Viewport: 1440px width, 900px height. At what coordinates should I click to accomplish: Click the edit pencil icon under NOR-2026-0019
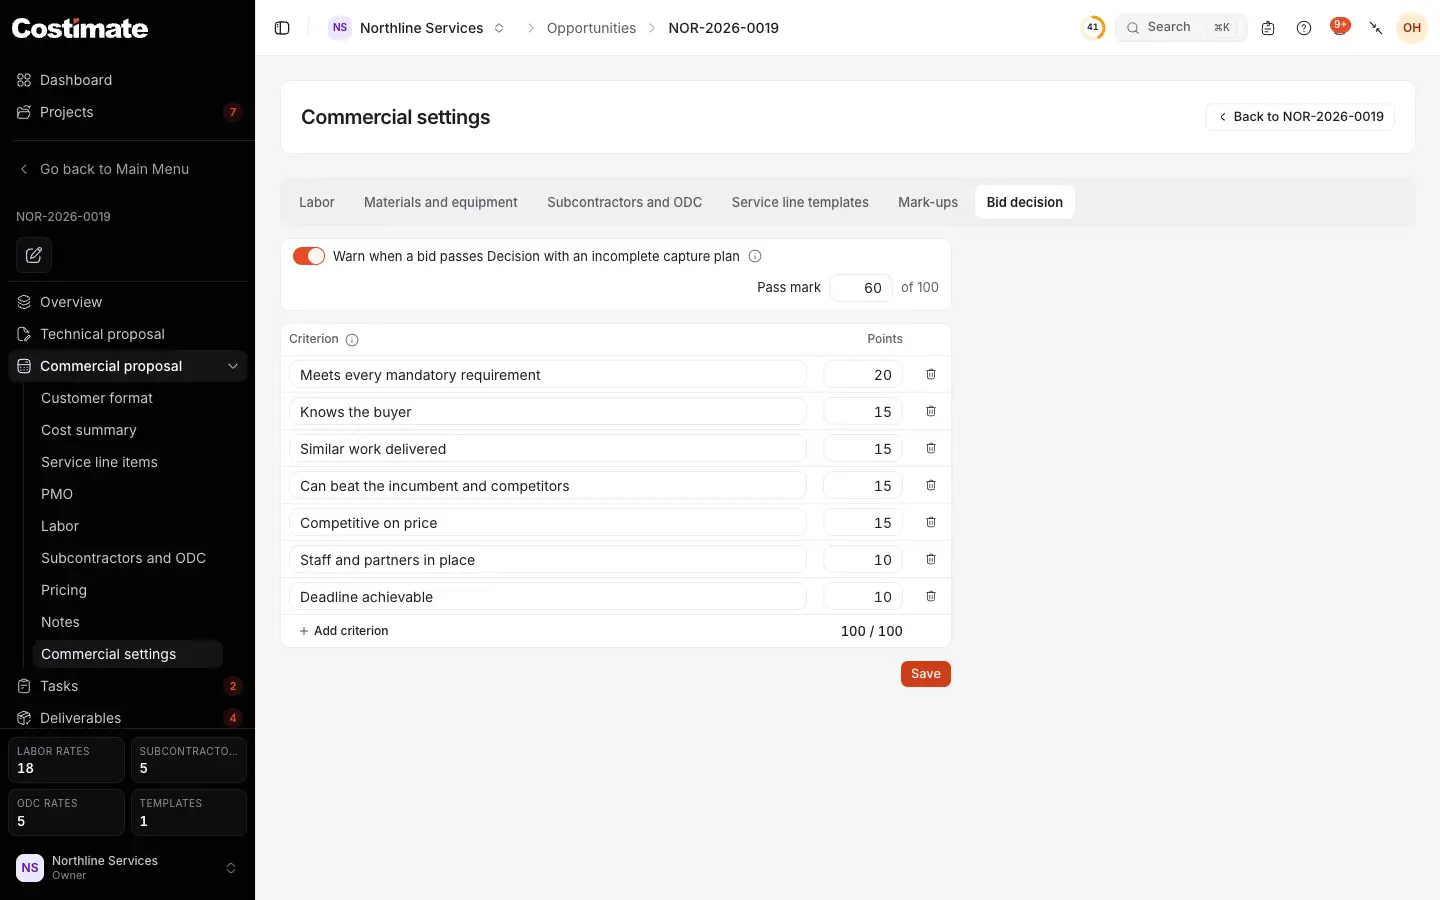click(x=34, y=255)
